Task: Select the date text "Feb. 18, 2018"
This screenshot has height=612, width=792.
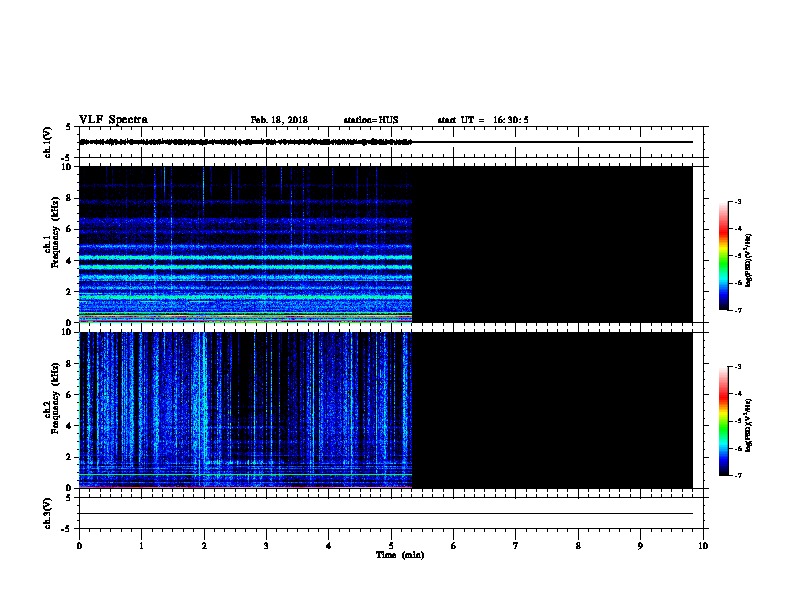Action: point(279,120)
